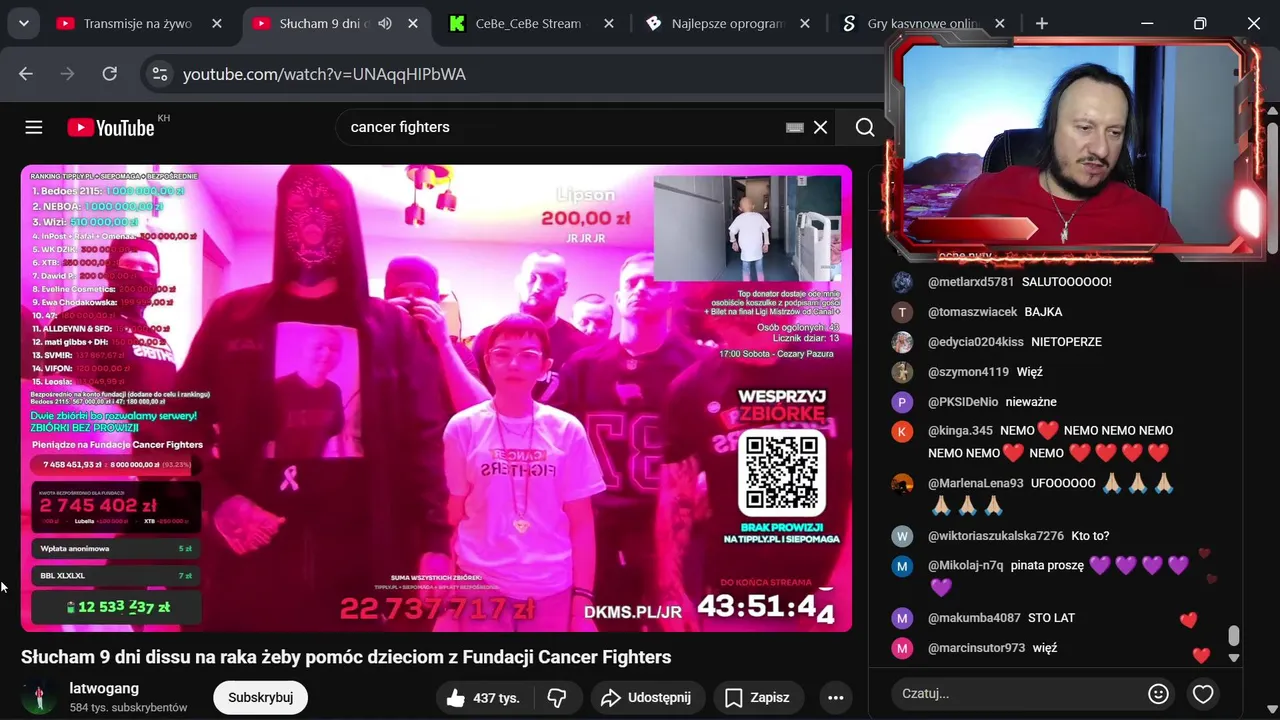Image resolution: width=1280 pixels, height=720 pixels.
Task: Run search with magnifier button
Action: [x=865, y=127]
